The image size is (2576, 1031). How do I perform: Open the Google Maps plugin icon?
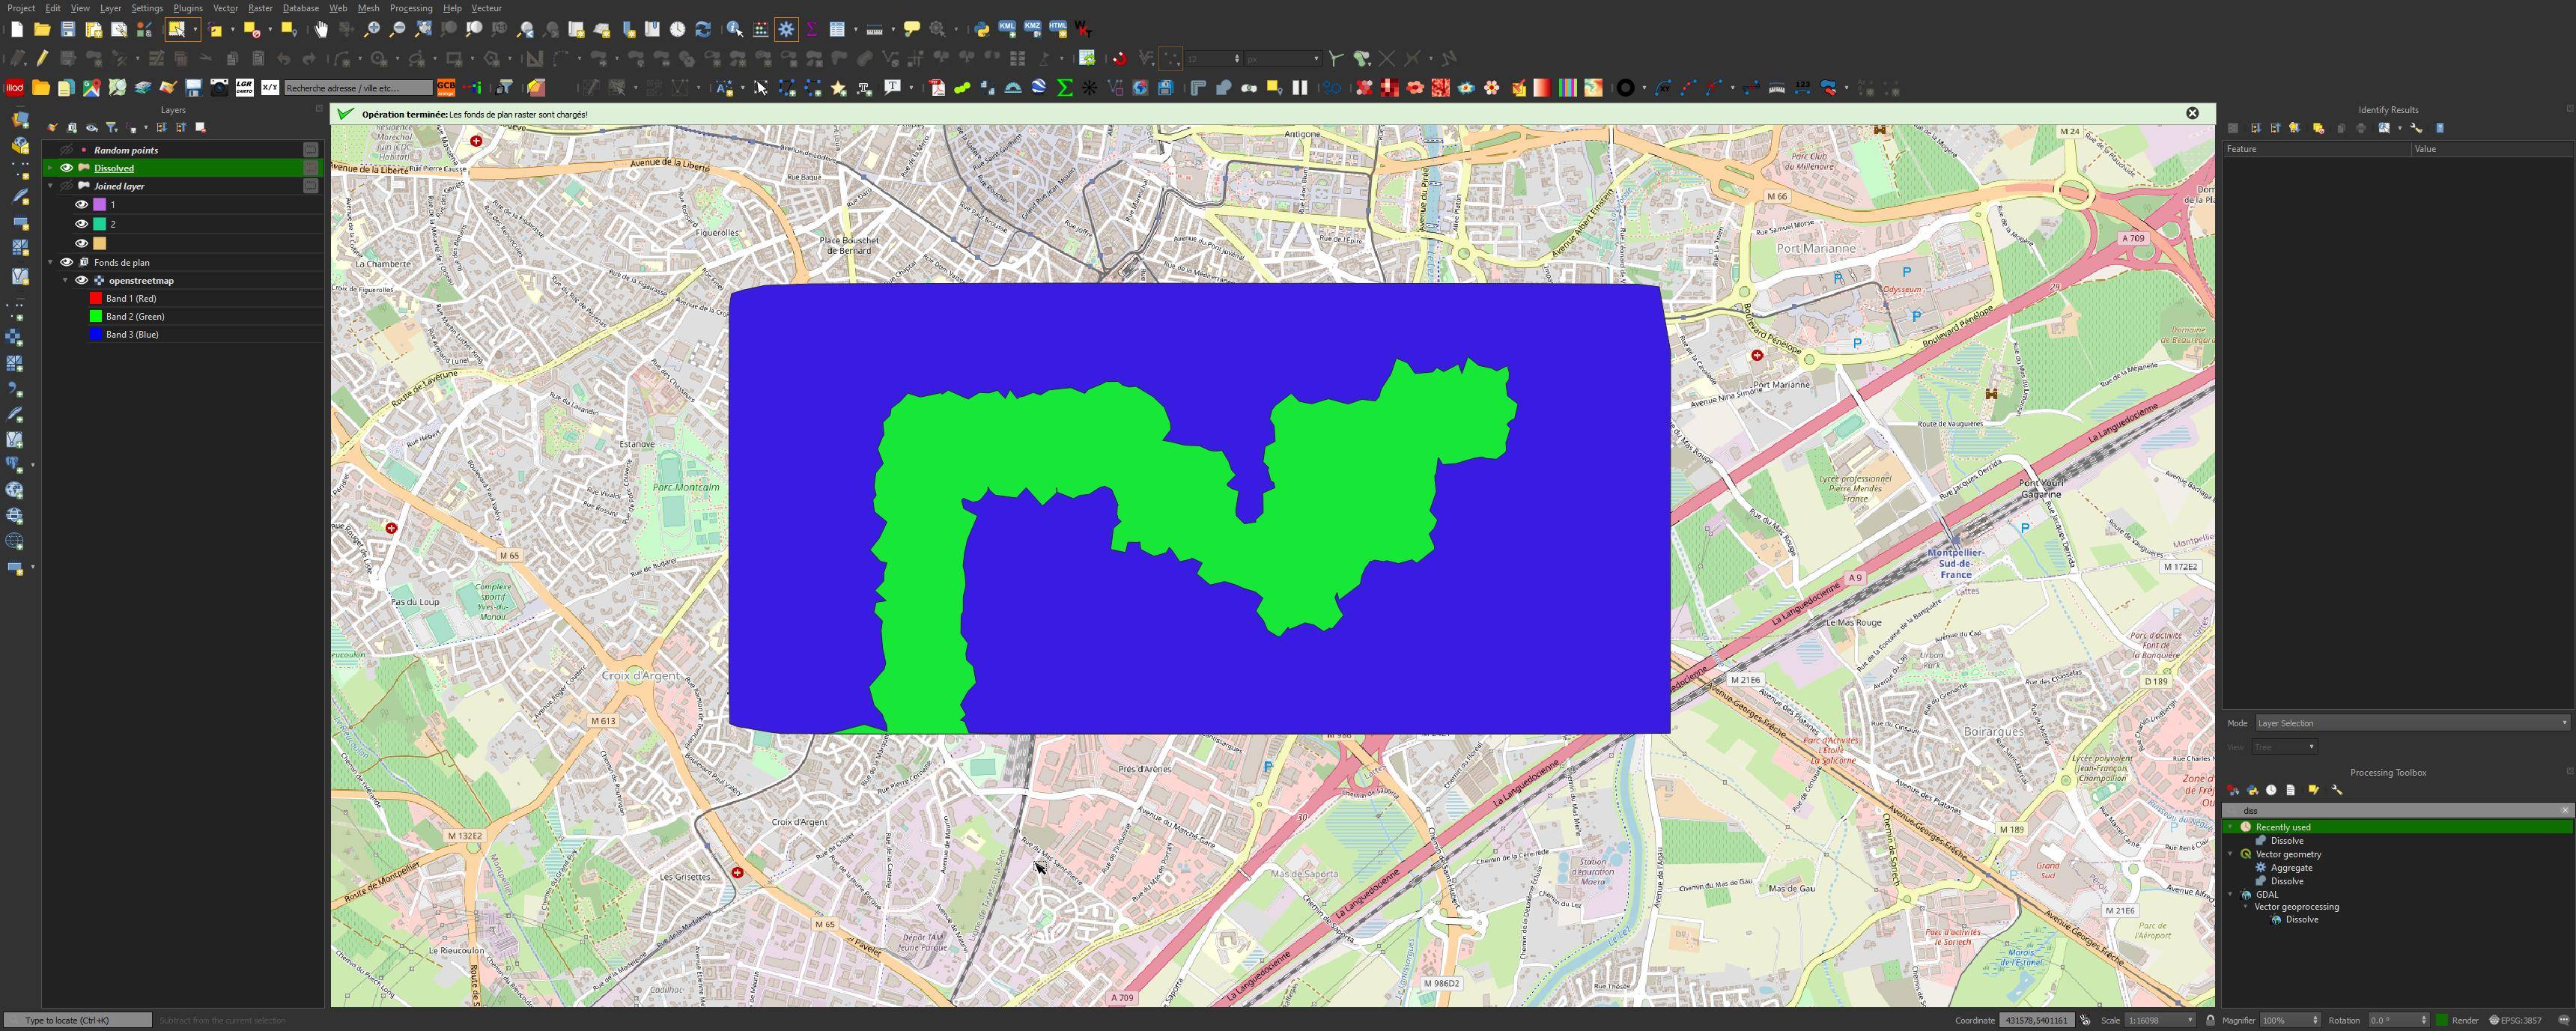[92, 88]
